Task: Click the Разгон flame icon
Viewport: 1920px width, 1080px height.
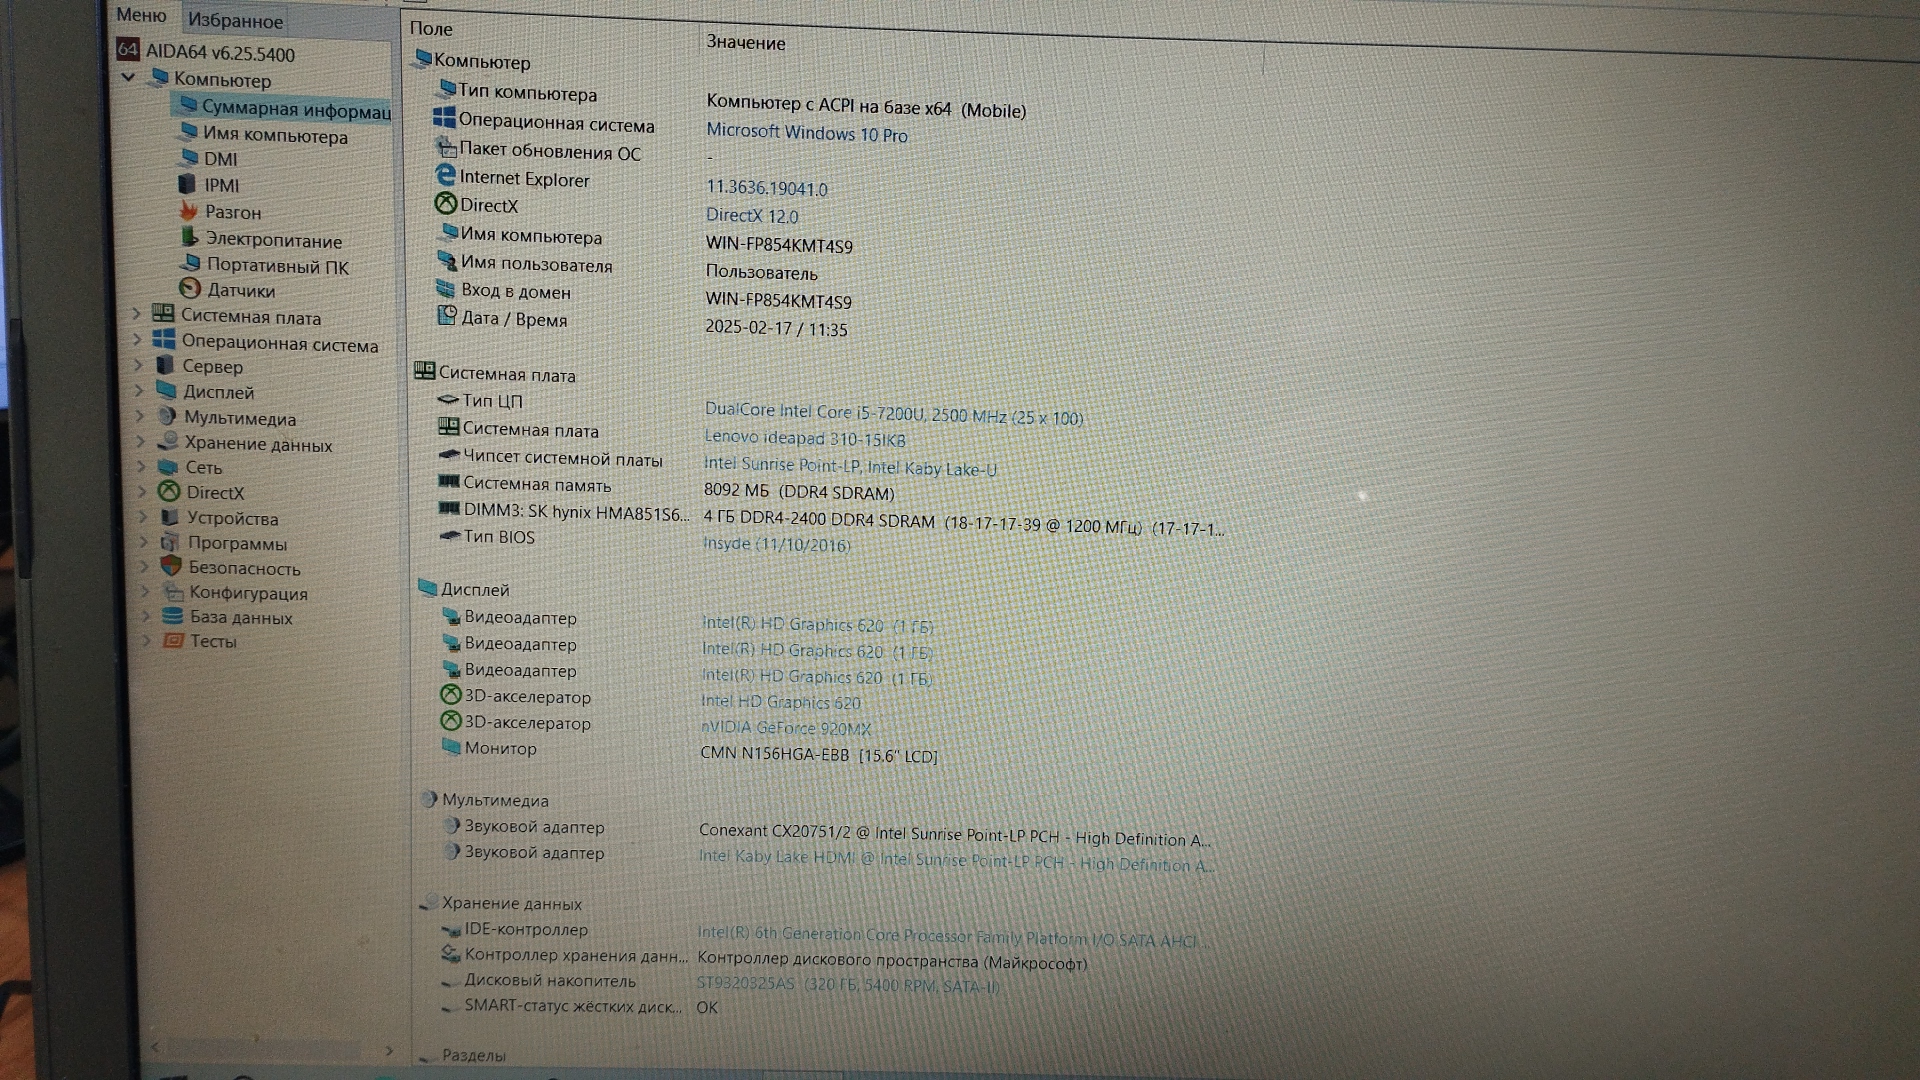Action: [189, 210]
